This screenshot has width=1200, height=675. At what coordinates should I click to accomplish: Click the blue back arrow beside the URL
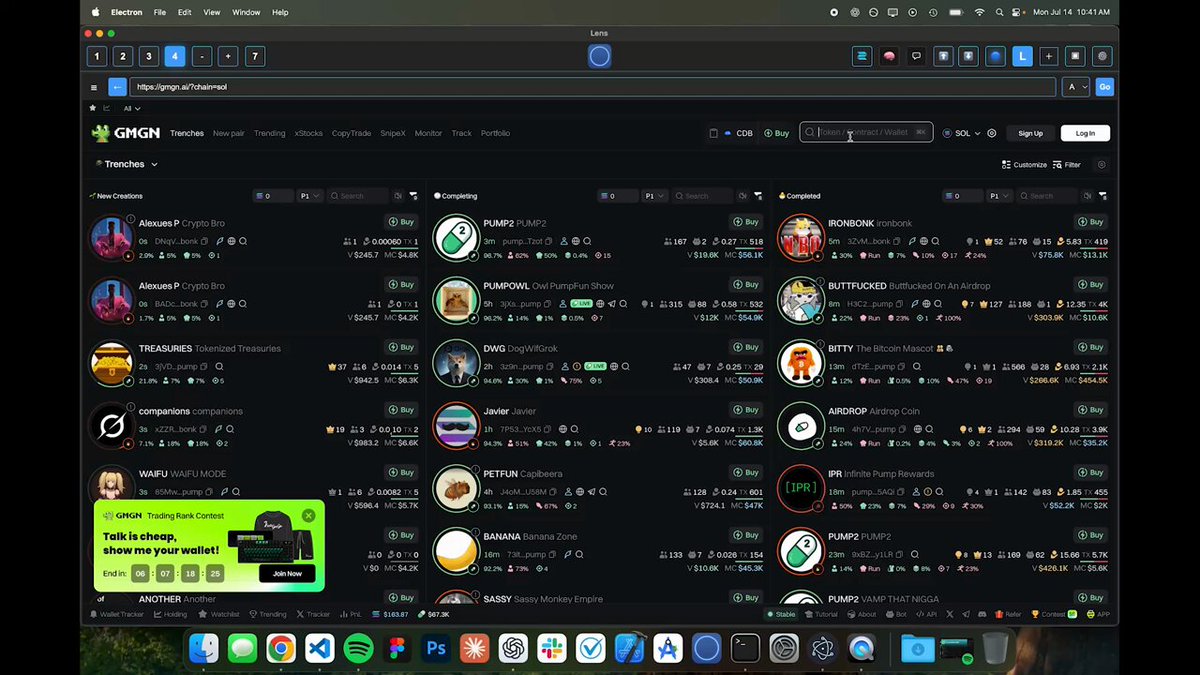(117, 87)
